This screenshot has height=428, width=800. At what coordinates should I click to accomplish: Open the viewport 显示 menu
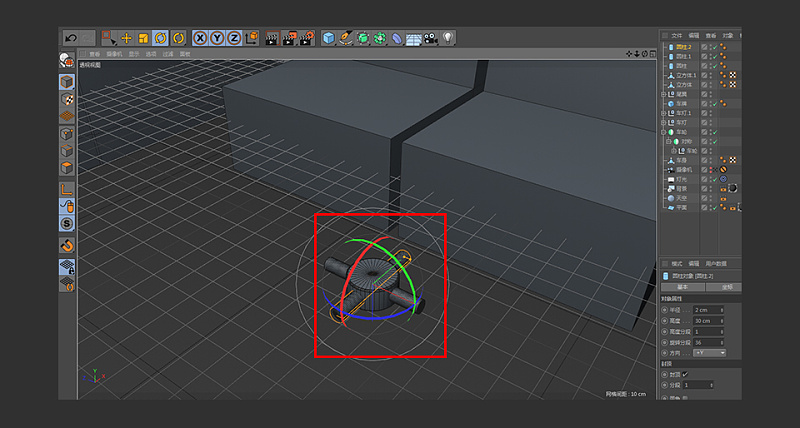[134, 54]
